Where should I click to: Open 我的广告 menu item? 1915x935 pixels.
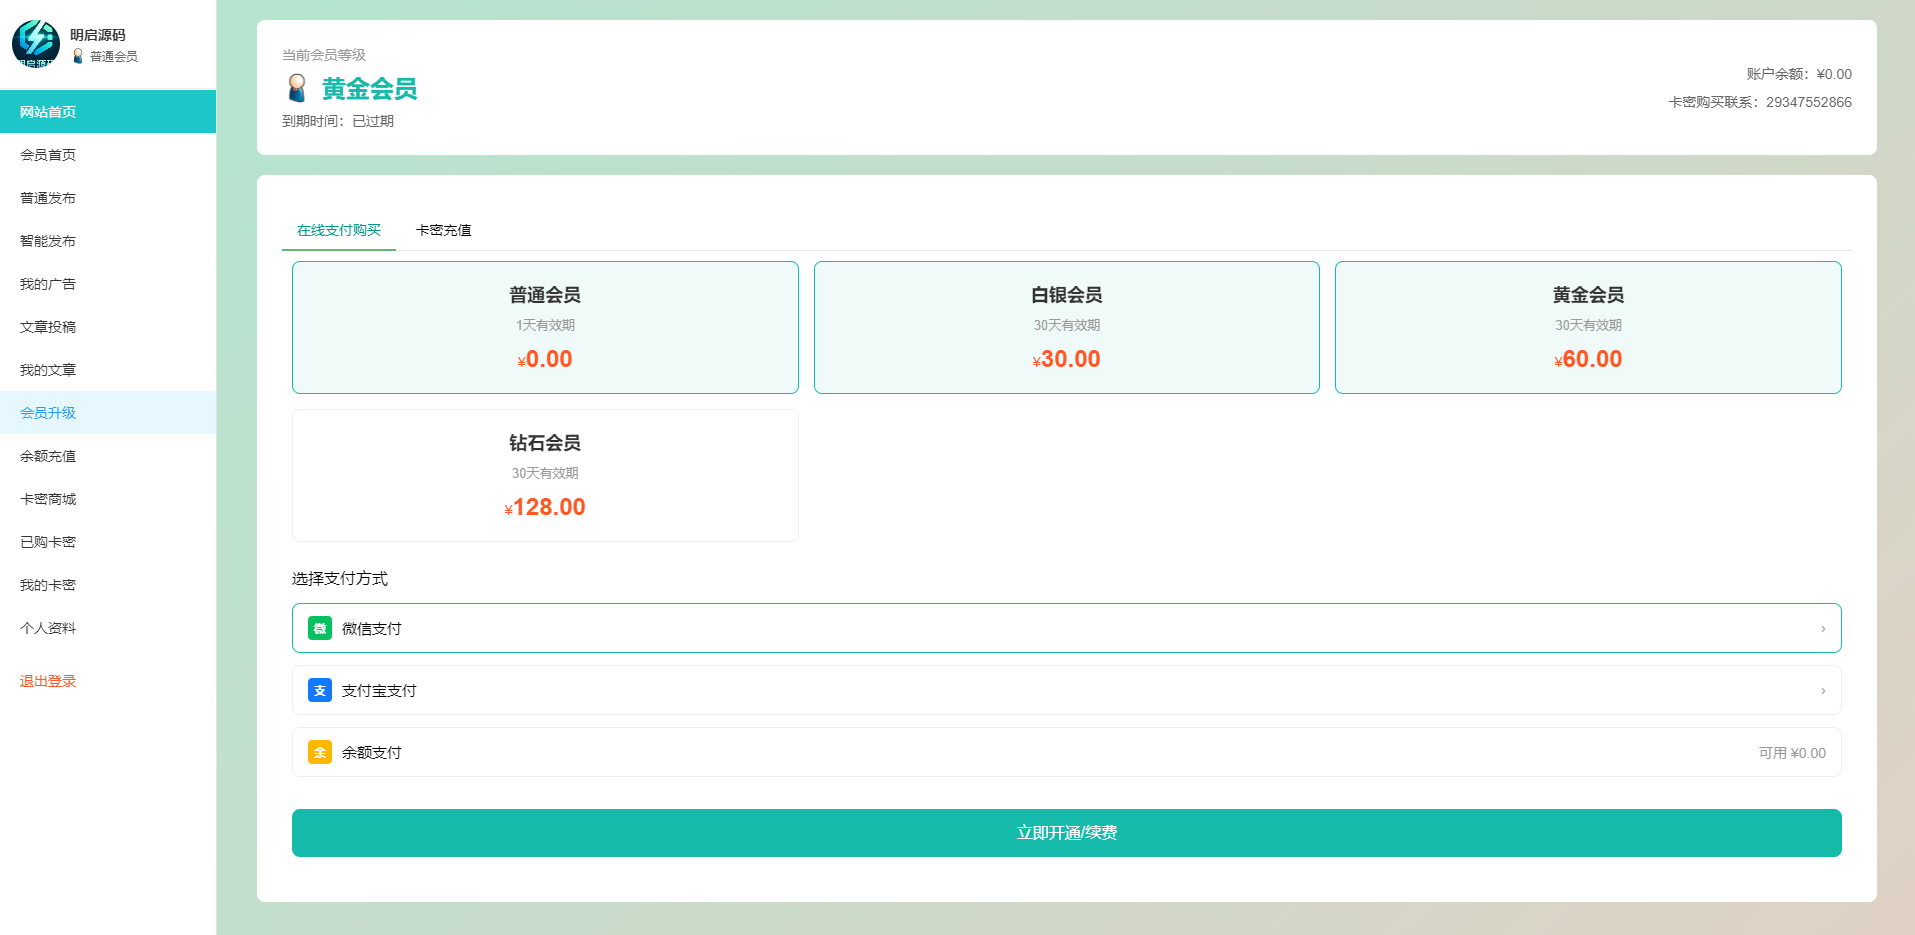[108, 284]
